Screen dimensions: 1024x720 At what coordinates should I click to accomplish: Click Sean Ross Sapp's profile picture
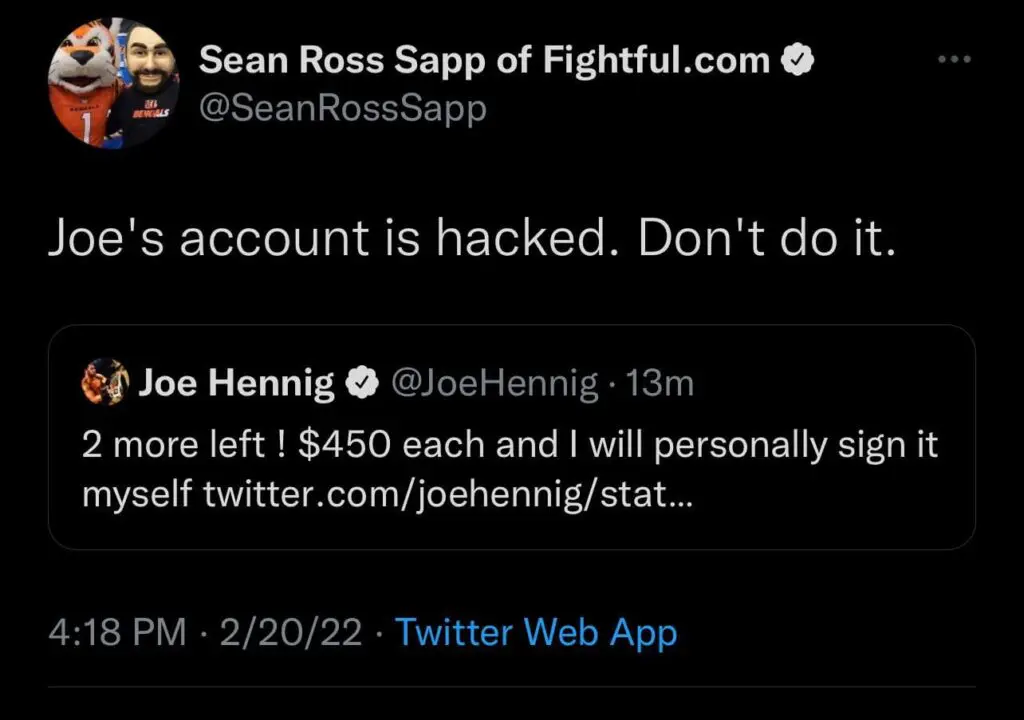(113, 84)
